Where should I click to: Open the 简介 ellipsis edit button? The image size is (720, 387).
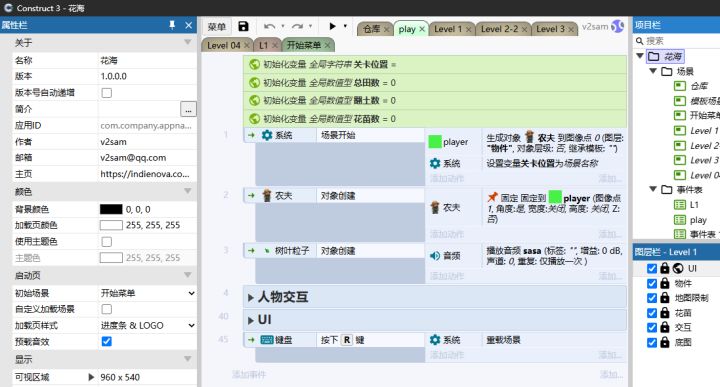[x=188, y=109]
